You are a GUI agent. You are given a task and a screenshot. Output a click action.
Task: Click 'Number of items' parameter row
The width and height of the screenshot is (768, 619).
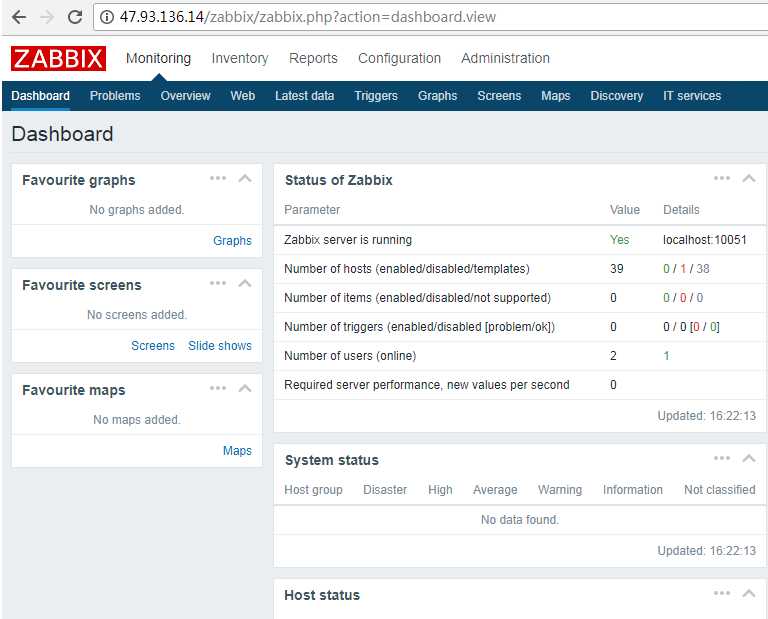point(417,298)
